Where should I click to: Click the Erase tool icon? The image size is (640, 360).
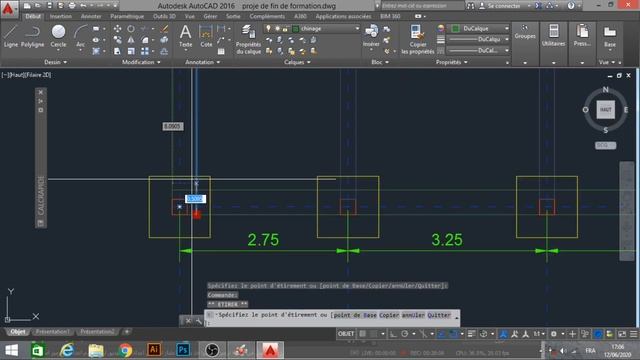coord(164,29)
